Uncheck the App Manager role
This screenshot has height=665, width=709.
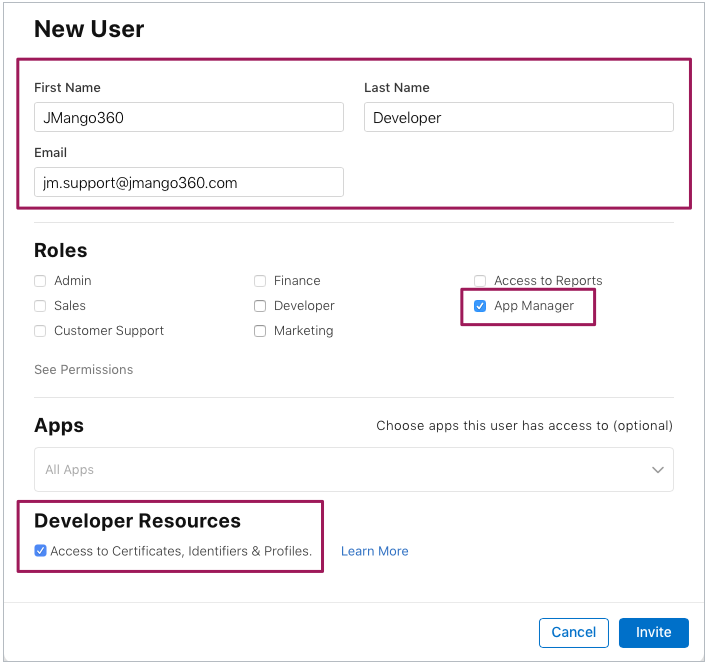pyautogui.click(x=480, y=306)
